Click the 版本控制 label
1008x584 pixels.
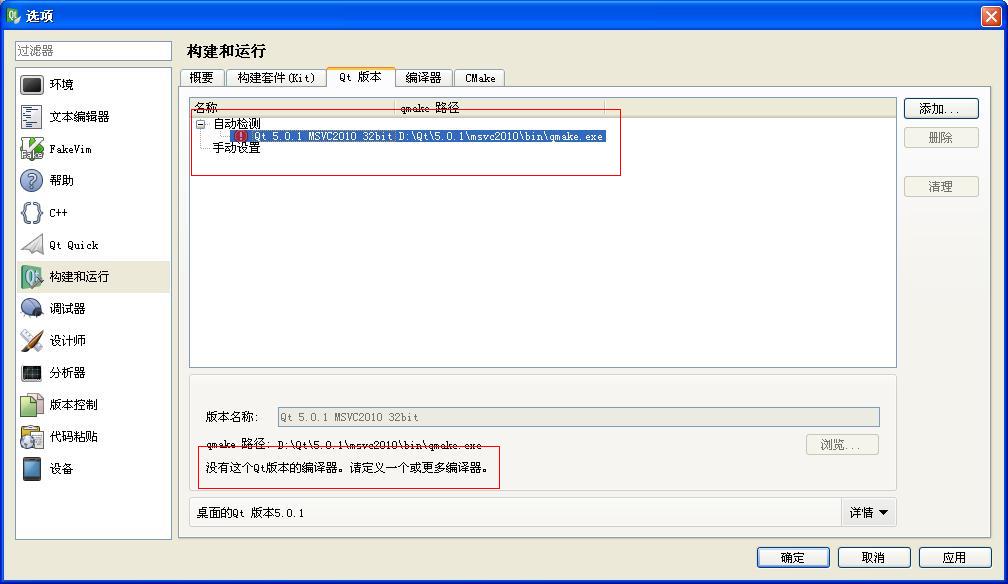click(74, 405)
